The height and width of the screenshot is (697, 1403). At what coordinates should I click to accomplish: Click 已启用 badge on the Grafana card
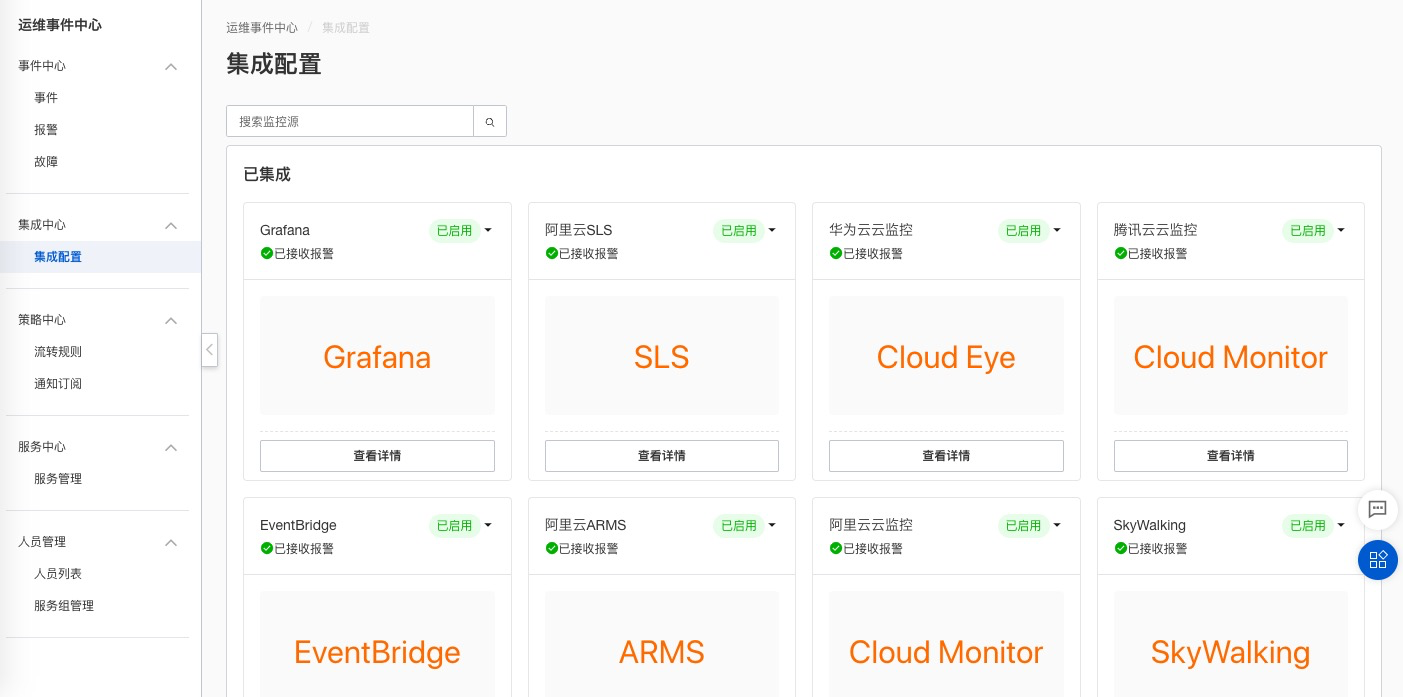point(454,231)
